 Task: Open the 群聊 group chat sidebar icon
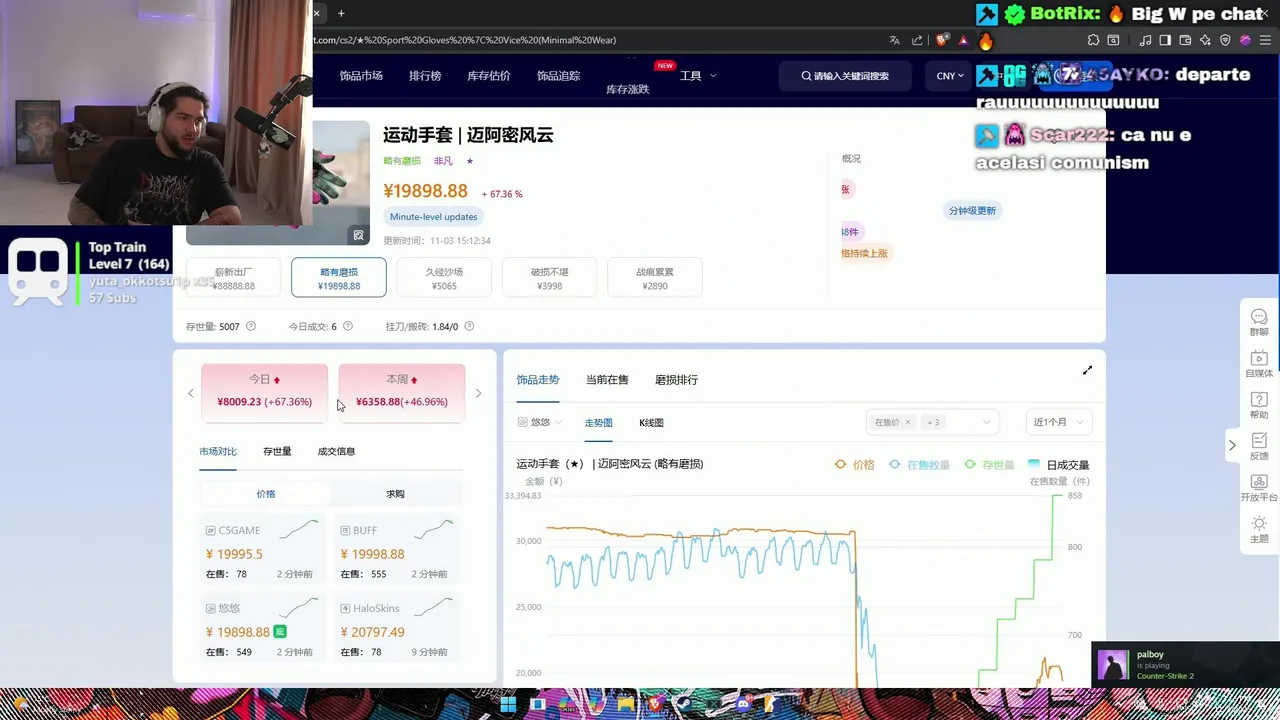click(x=1259, y=322)
